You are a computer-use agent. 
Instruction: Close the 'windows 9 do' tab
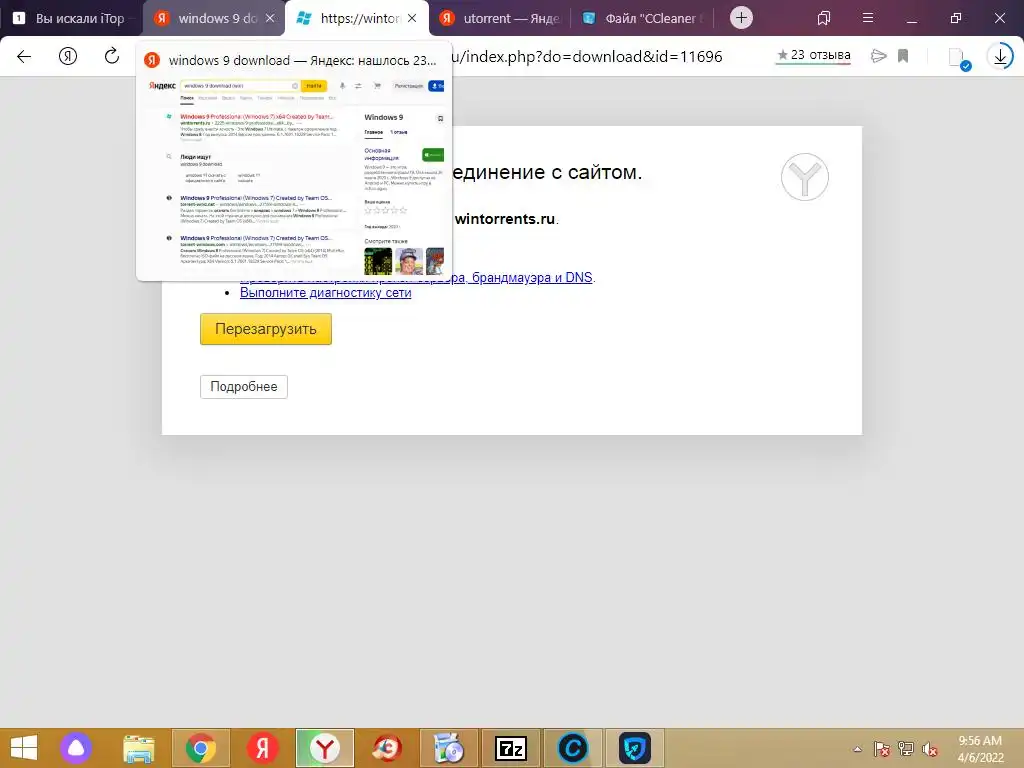pyautogui.click(x=270, y=18)
